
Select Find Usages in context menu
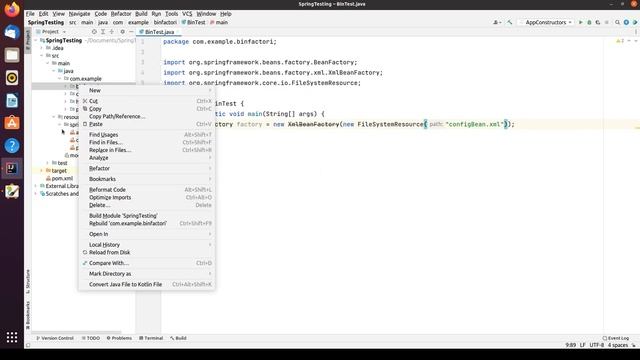pos(147,135)
